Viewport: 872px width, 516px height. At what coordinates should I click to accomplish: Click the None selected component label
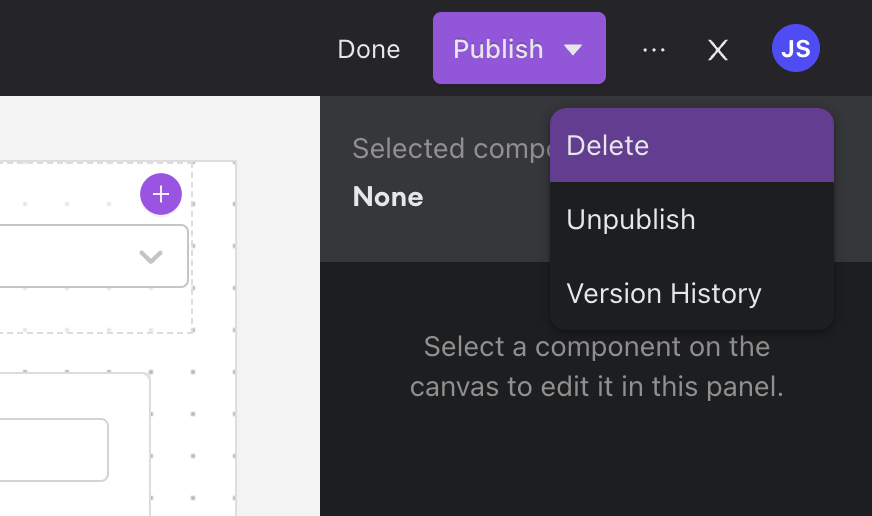point(388,197)
